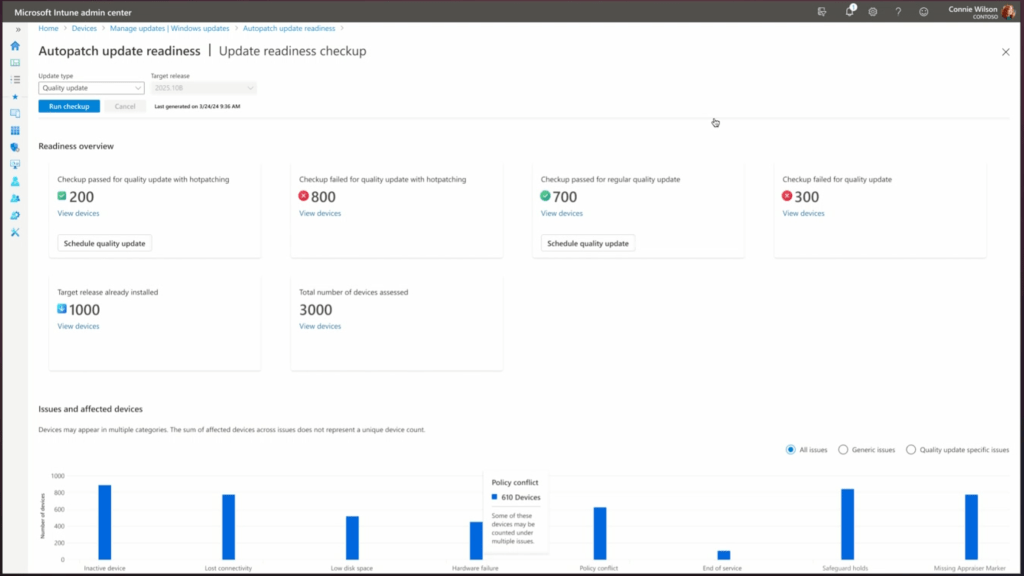Select the Quality update specific issues option
This screenshot has width=1024, height=576.
pos(910,450)
